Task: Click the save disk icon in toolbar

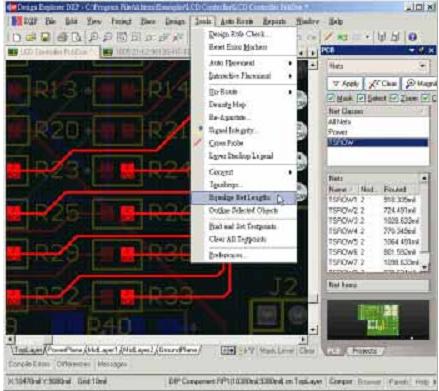Action: 45,37
